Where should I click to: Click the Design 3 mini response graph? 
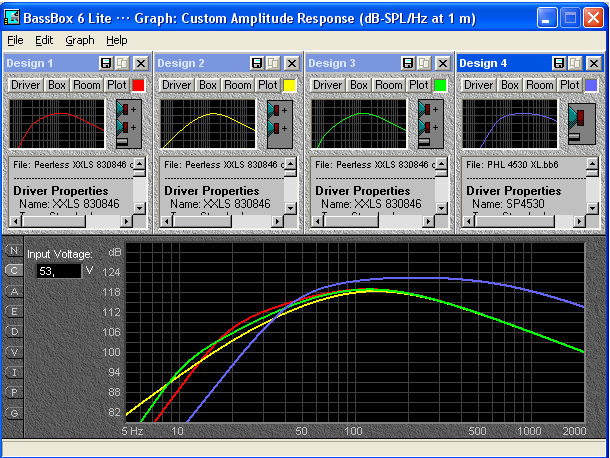tap(359, 124)
